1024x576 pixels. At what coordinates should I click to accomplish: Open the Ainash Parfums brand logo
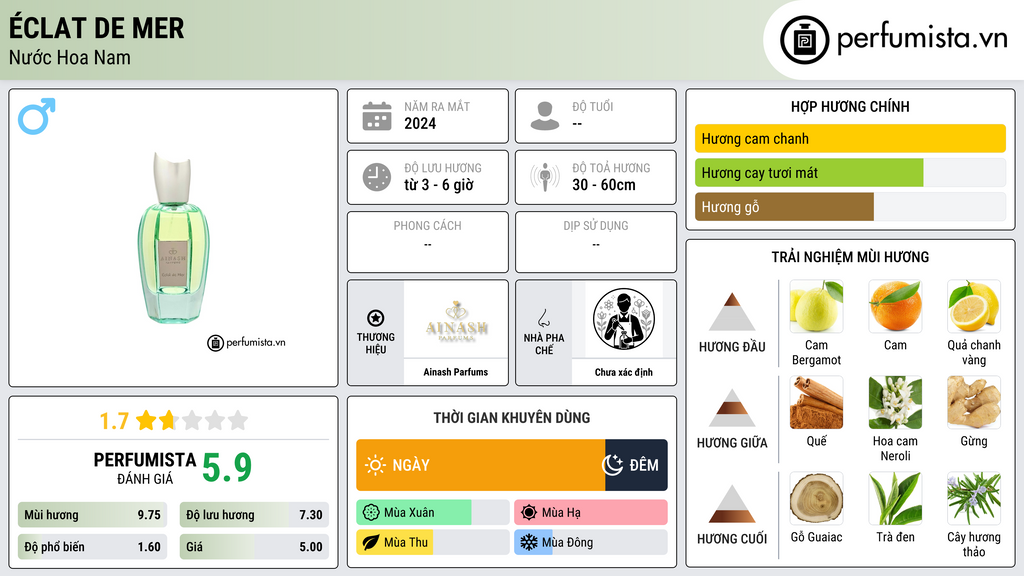pyautogui.click(x=456, y=320)
